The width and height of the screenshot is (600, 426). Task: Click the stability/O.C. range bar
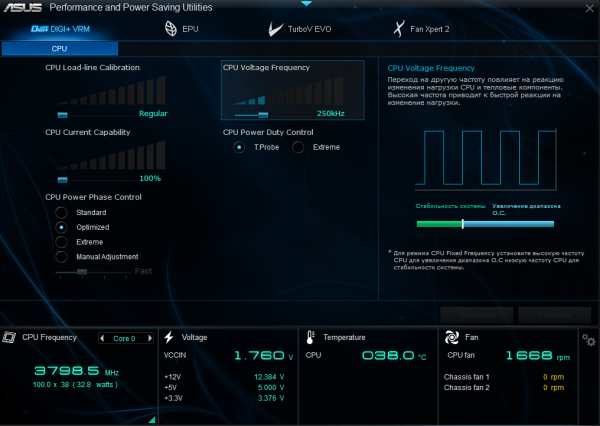click(485, 224)
